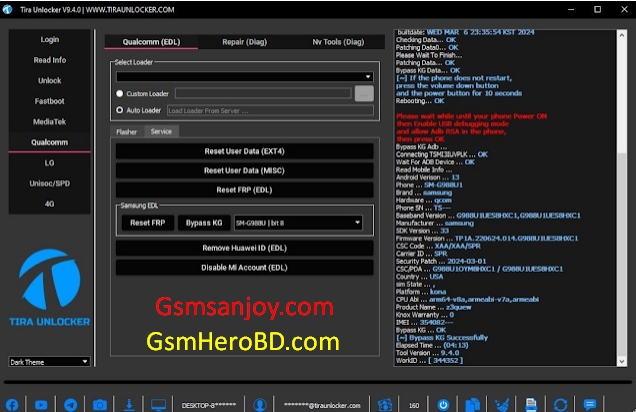The width and height of the screenshot is (636, 412).
Task: Open the YouTube channel icon
Action: click(41, 405)
